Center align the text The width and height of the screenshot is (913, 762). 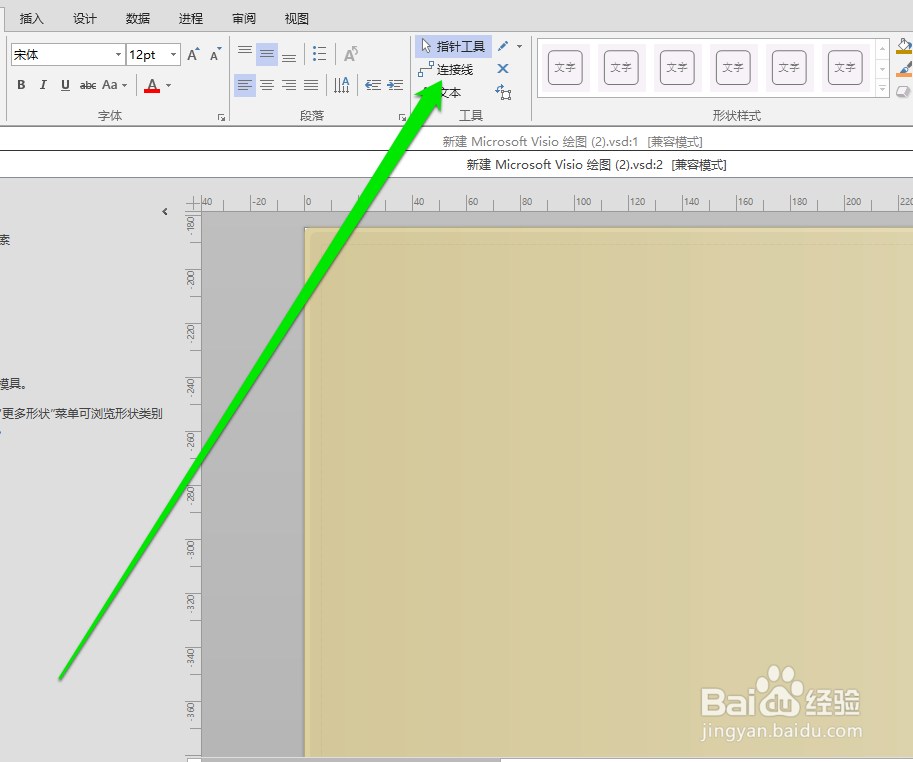(x=267, y=86)
